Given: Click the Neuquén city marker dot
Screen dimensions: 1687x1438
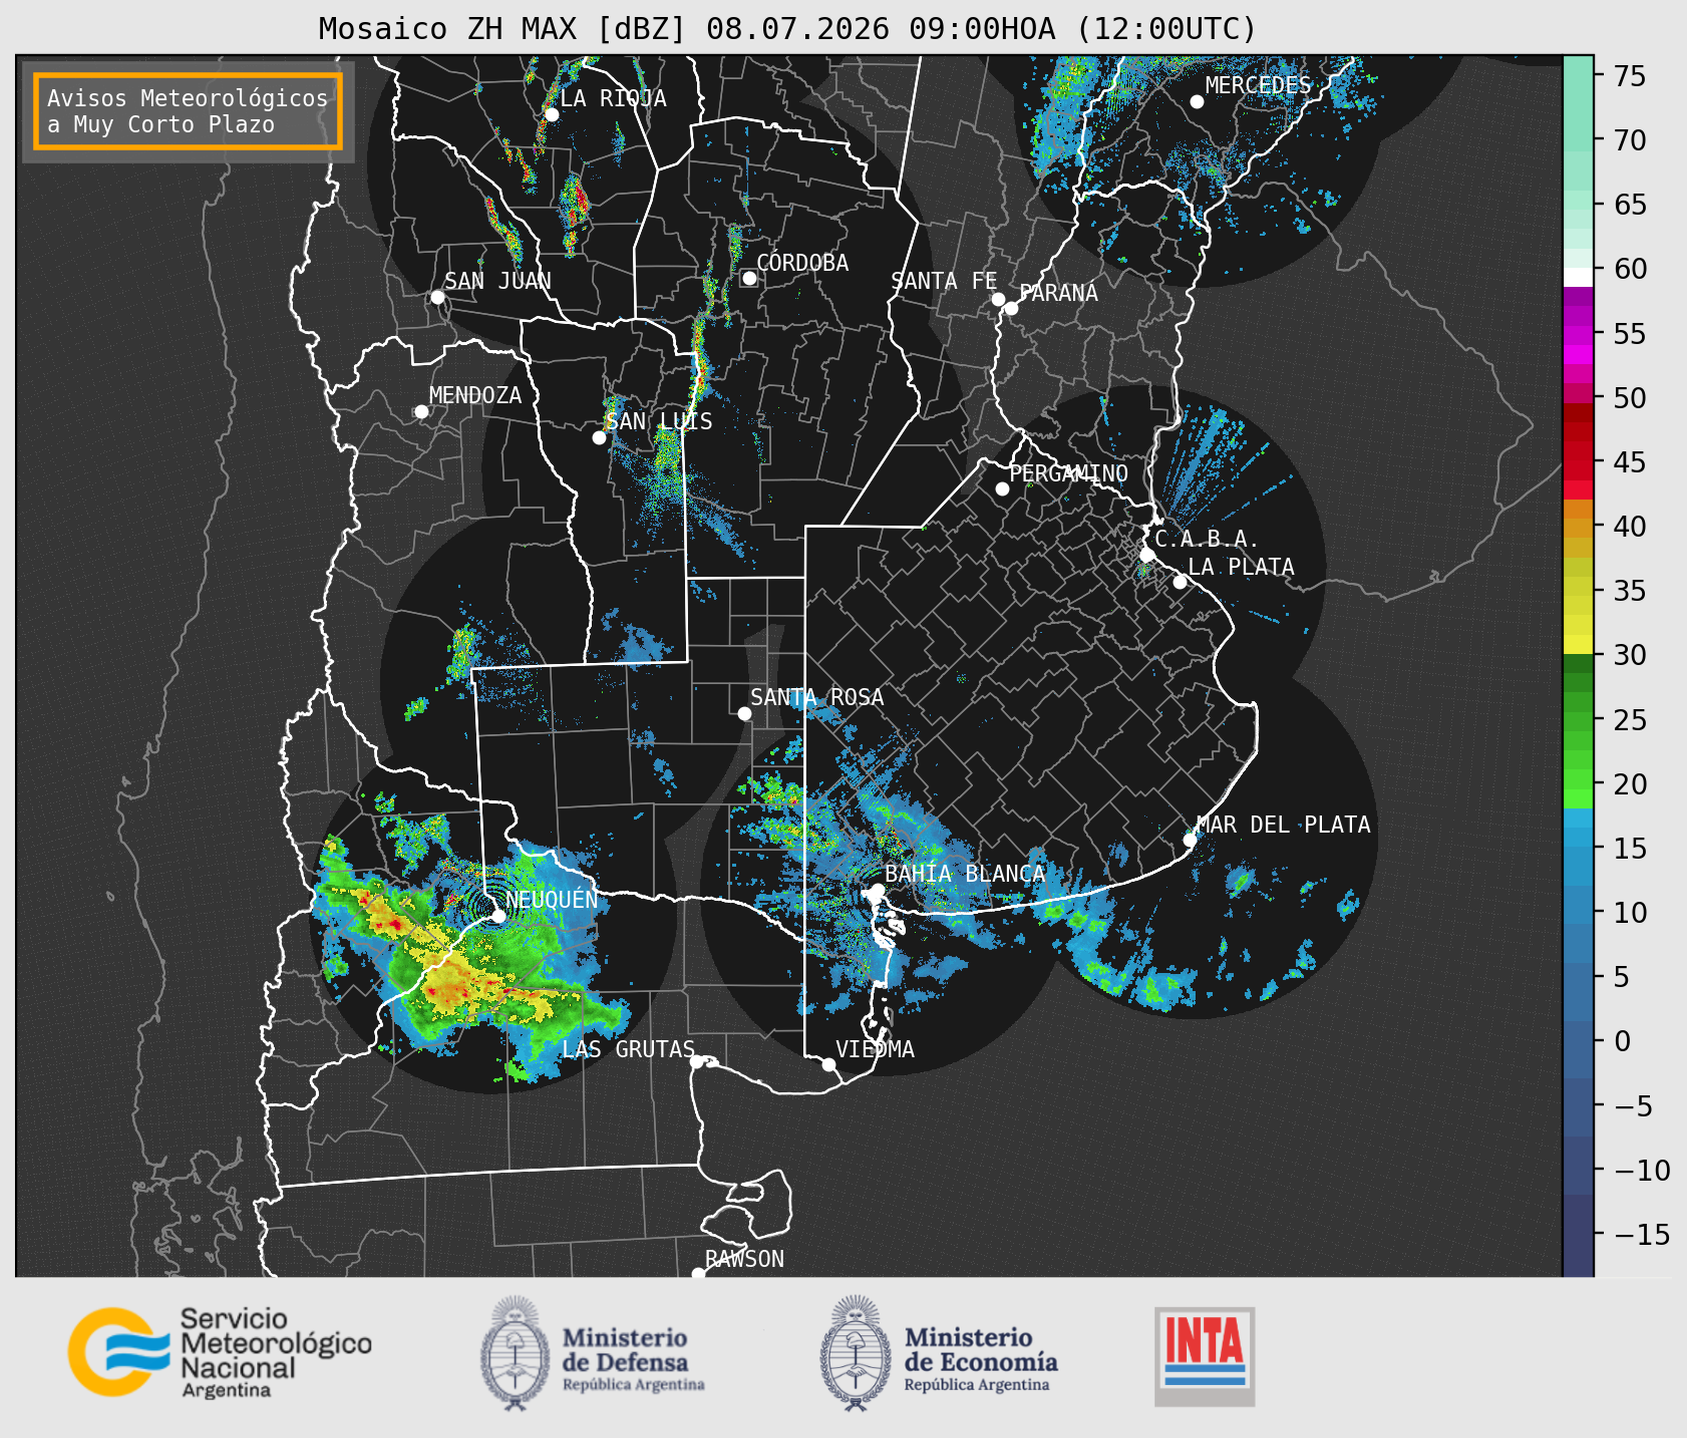Looking at the screenshot, I should [x=498, y=915].
